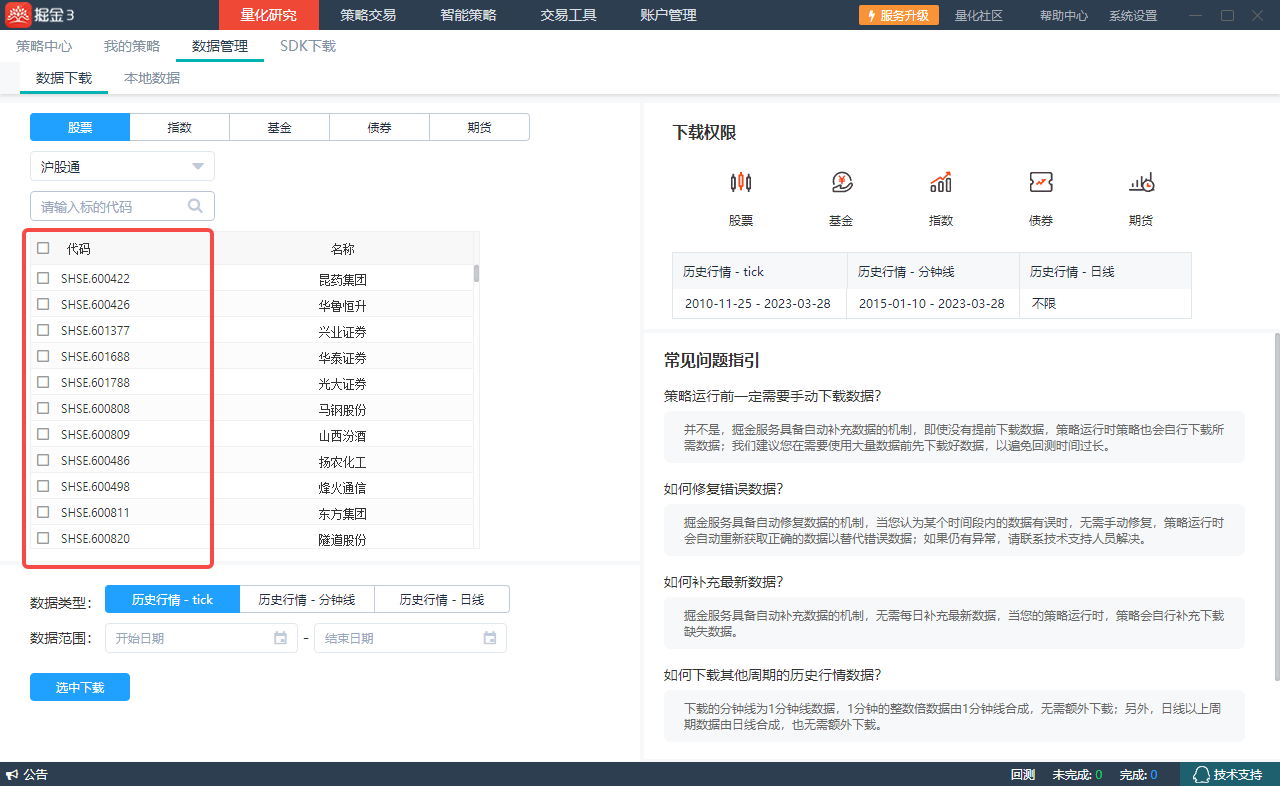Select the 本地数据 tab
The width and height of the screenshot is (1280, 786).
(152, 78)
